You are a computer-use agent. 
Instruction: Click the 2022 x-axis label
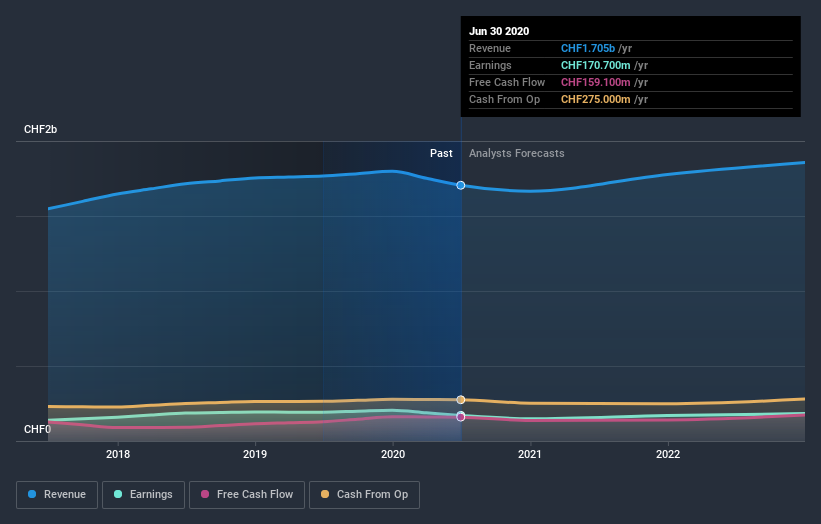668,454
